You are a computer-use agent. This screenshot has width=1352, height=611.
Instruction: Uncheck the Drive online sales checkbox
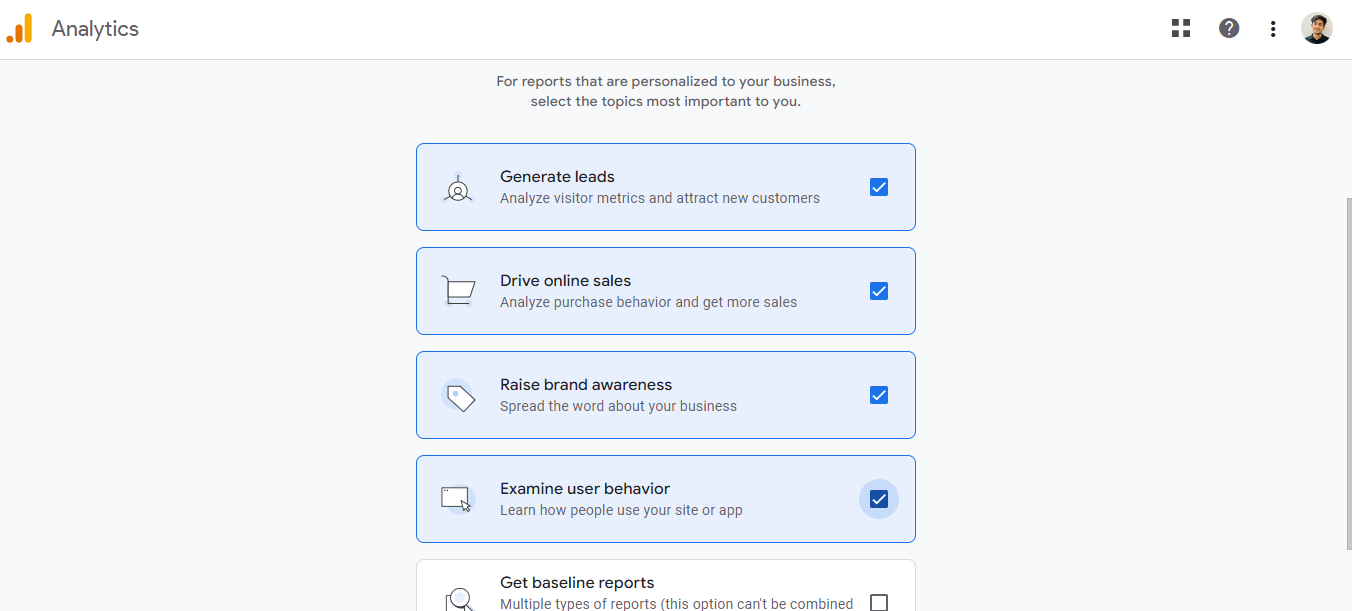879,291
